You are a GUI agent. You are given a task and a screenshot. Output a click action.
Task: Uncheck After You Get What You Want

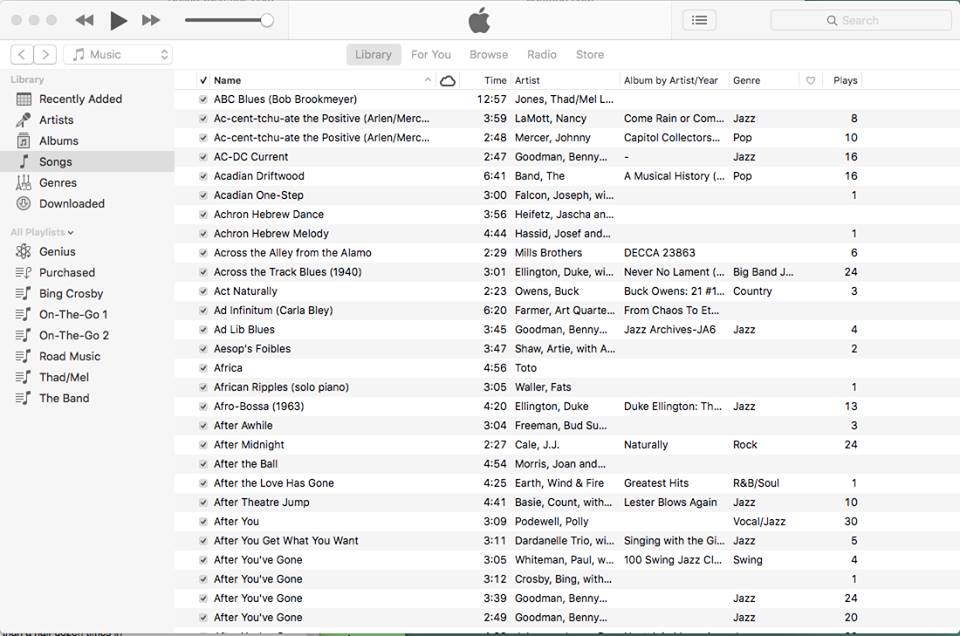click(x=203, y=541)
